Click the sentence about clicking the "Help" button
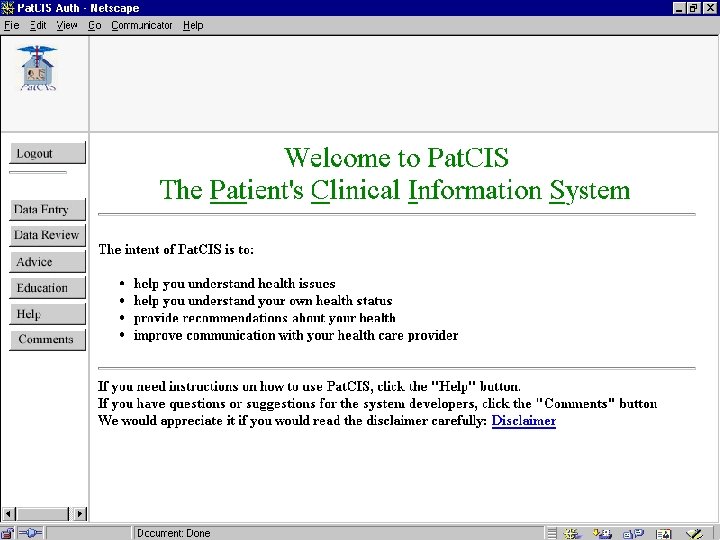 [309, 387]
